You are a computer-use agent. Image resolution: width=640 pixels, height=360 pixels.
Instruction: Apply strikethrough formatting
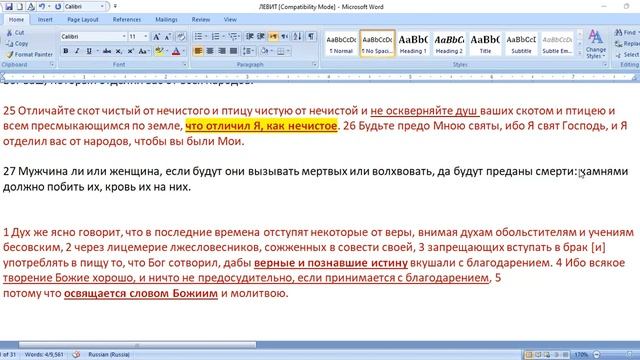107,51
